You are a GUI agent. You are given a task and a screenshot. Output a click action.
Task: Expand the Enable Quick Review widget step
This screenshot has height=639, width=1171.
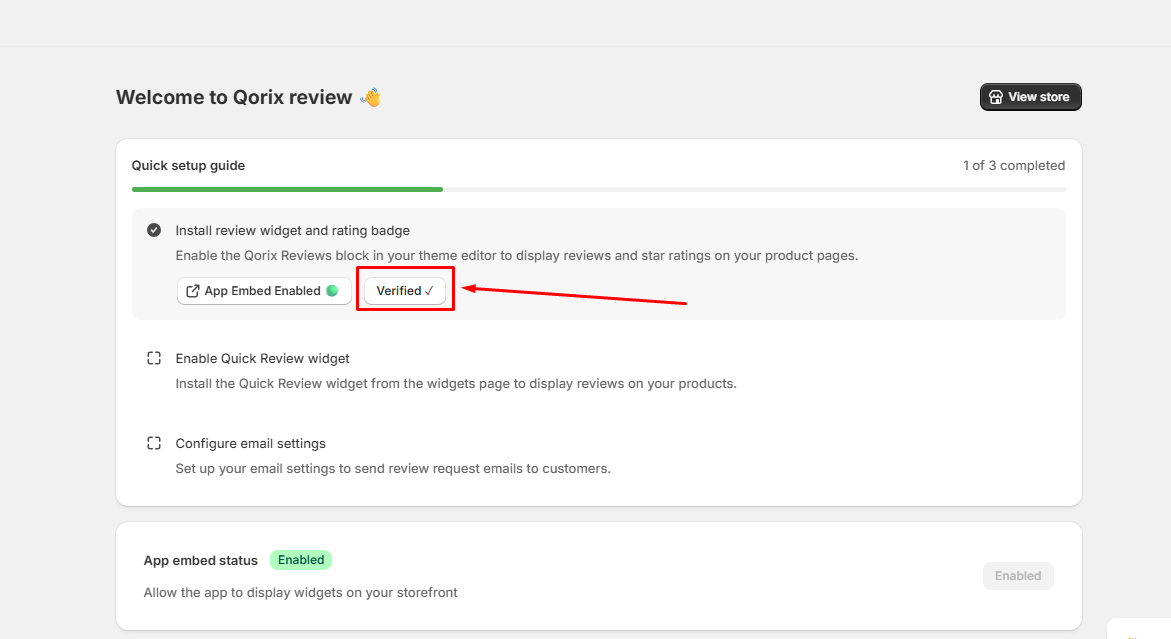pyautogui.click(x=262, y=358)
